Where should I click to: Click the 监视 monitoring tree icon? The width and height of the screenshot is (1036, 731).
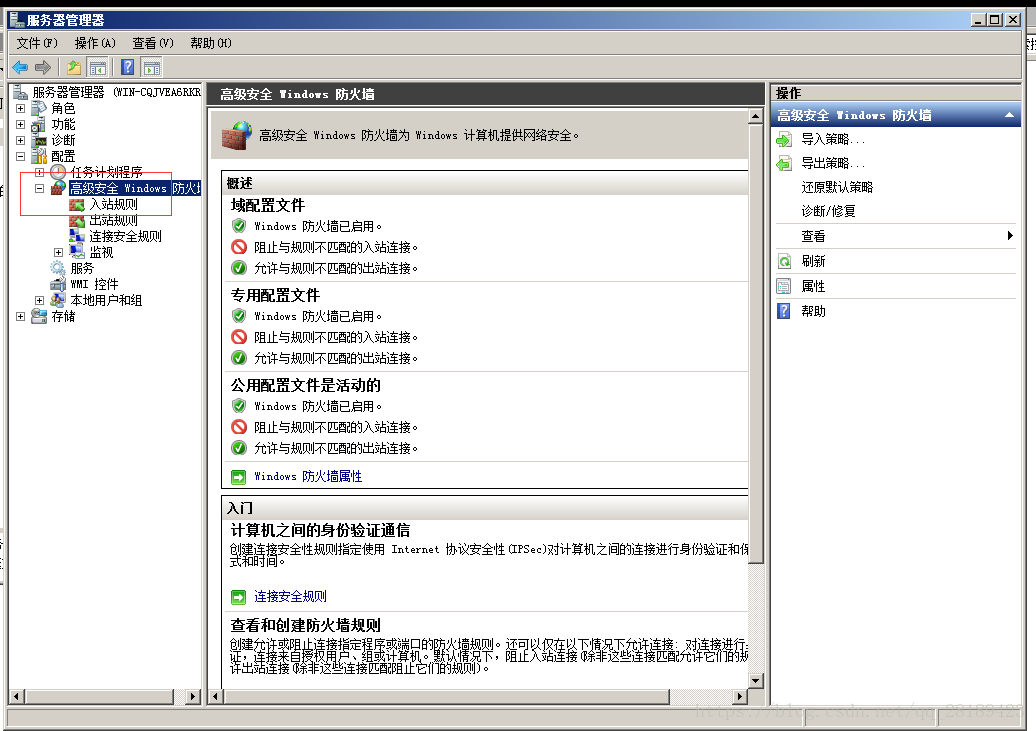(x=77, y=252)
